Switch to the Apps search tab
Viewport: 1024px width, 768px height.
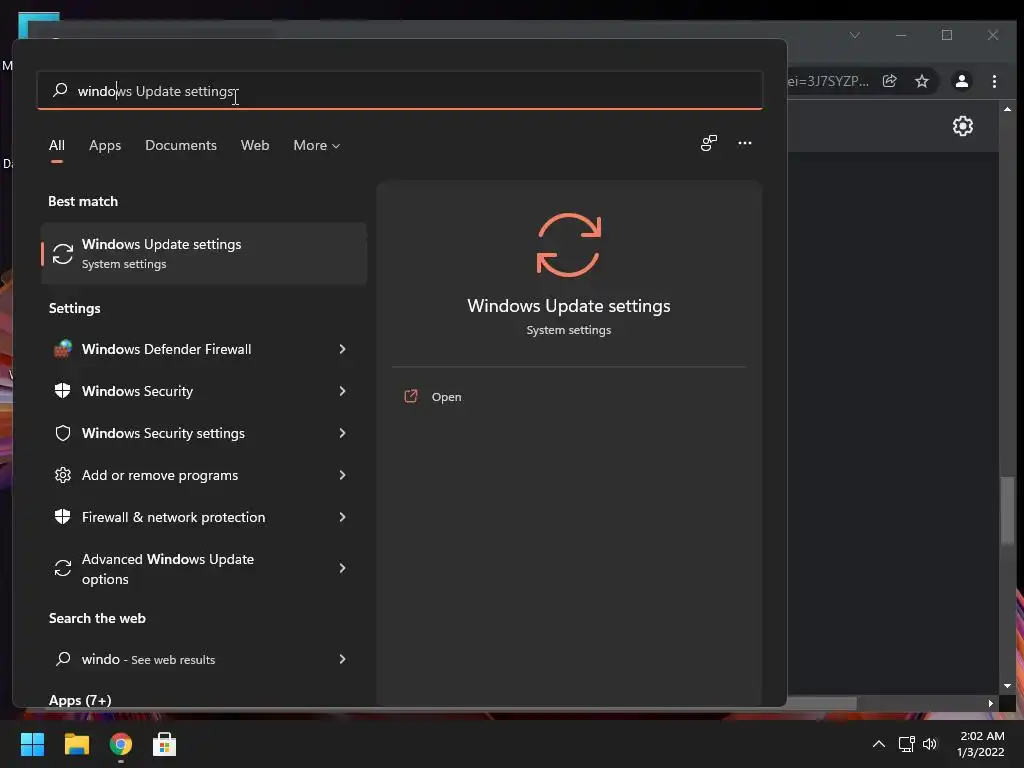pos(105,145)
